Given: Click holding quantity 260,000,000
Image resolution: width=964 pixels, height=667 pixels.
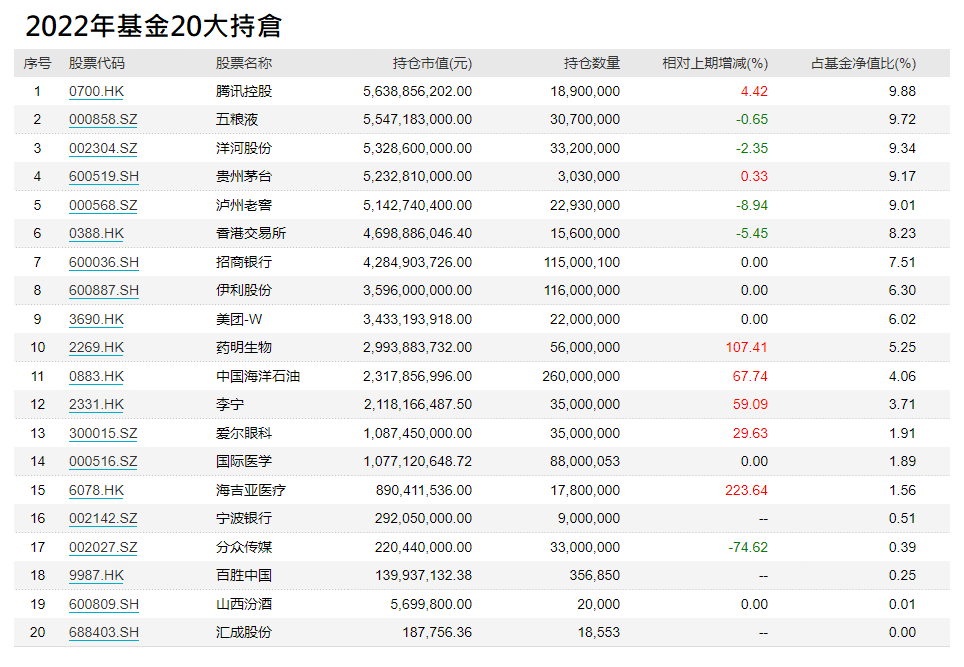Looking at the screenshot, I should [581, 376].
